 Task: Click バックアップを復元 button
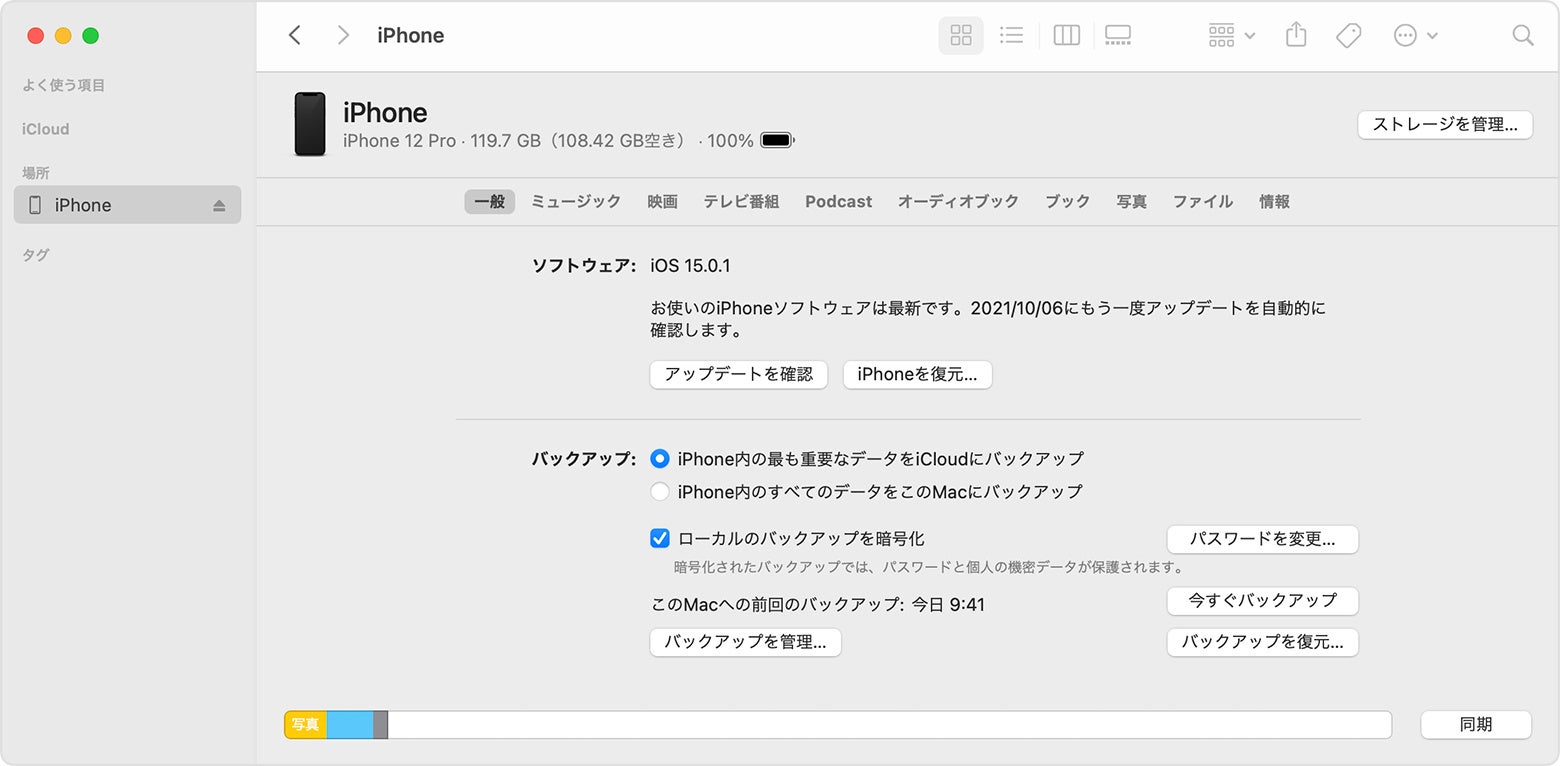click(x=1263, y=643)
